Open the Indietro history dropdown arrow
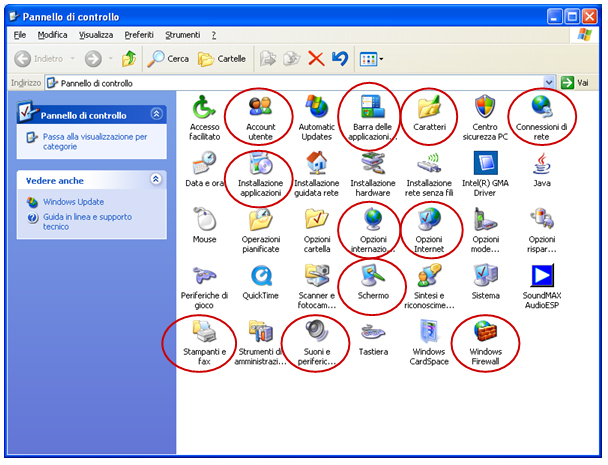 [73, 59]
